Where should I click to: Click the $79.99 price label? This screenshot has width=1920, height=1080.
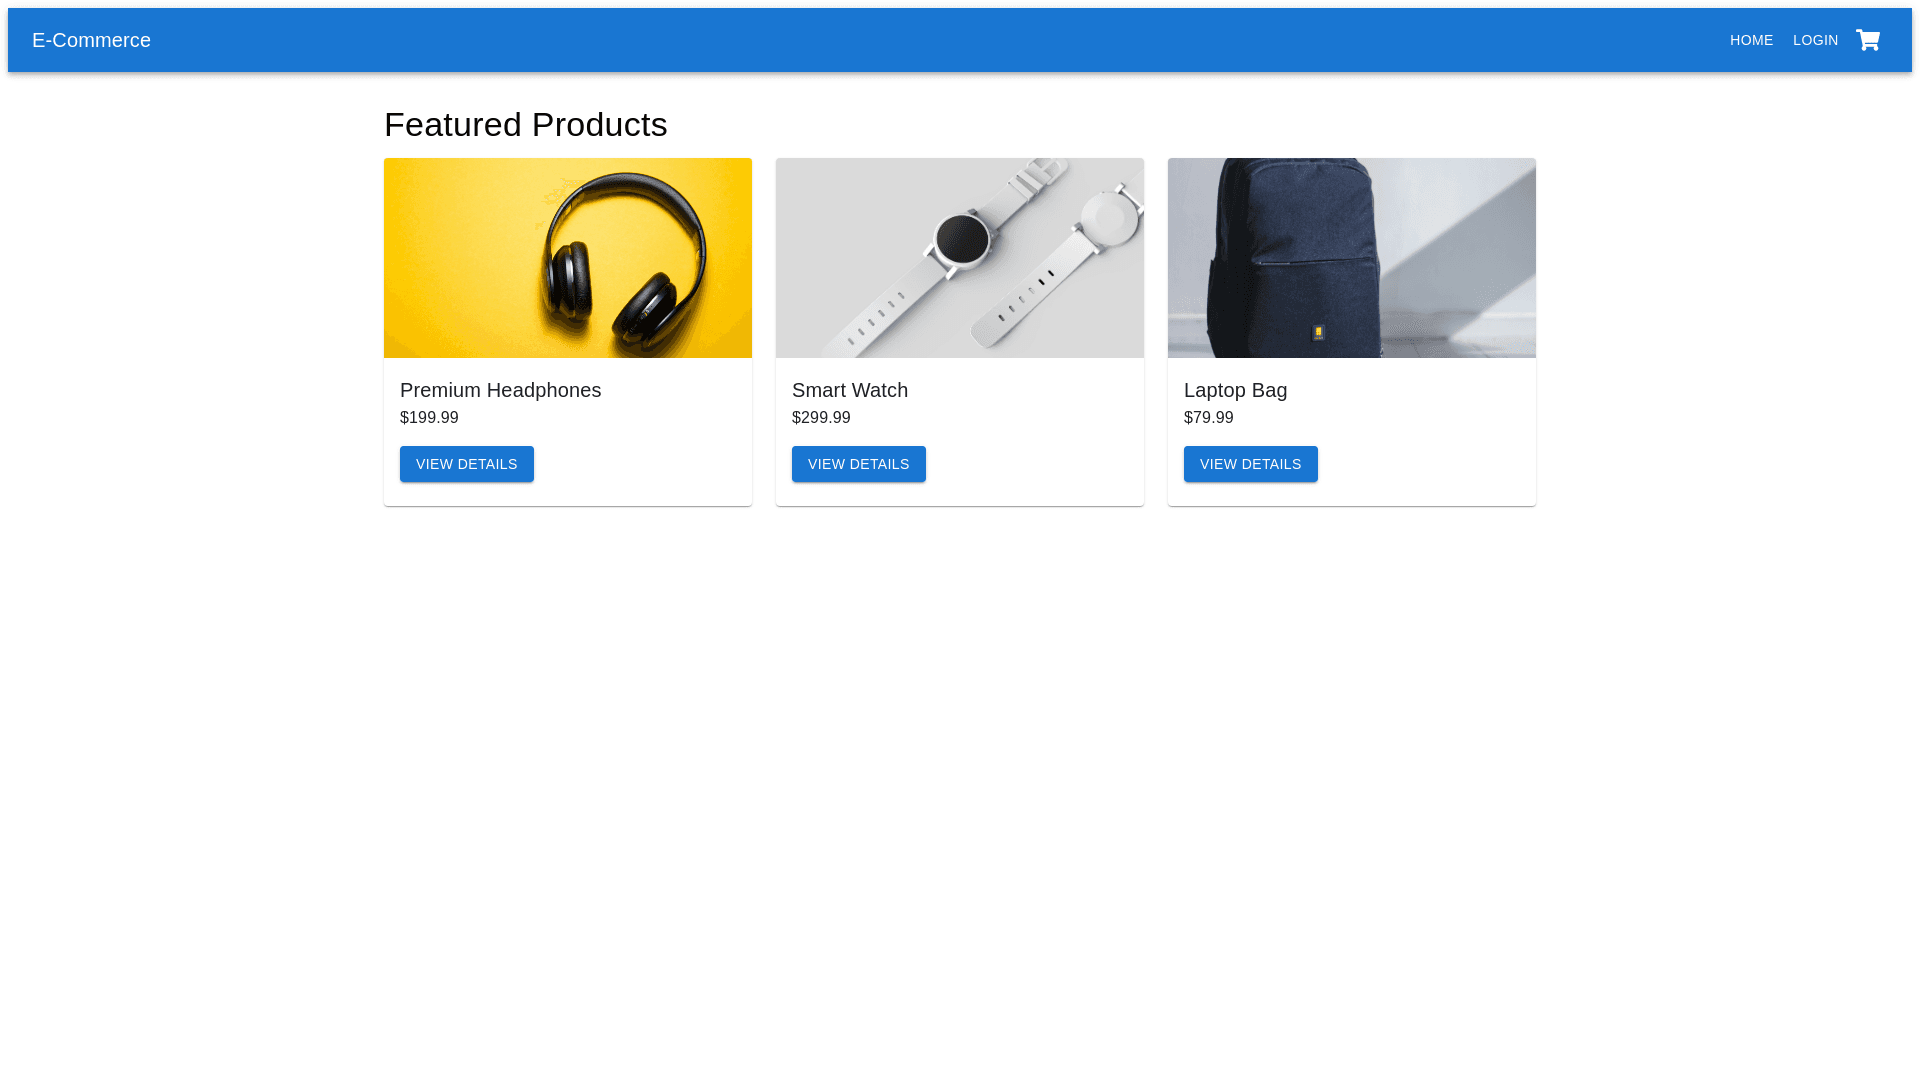[1208, 418]
